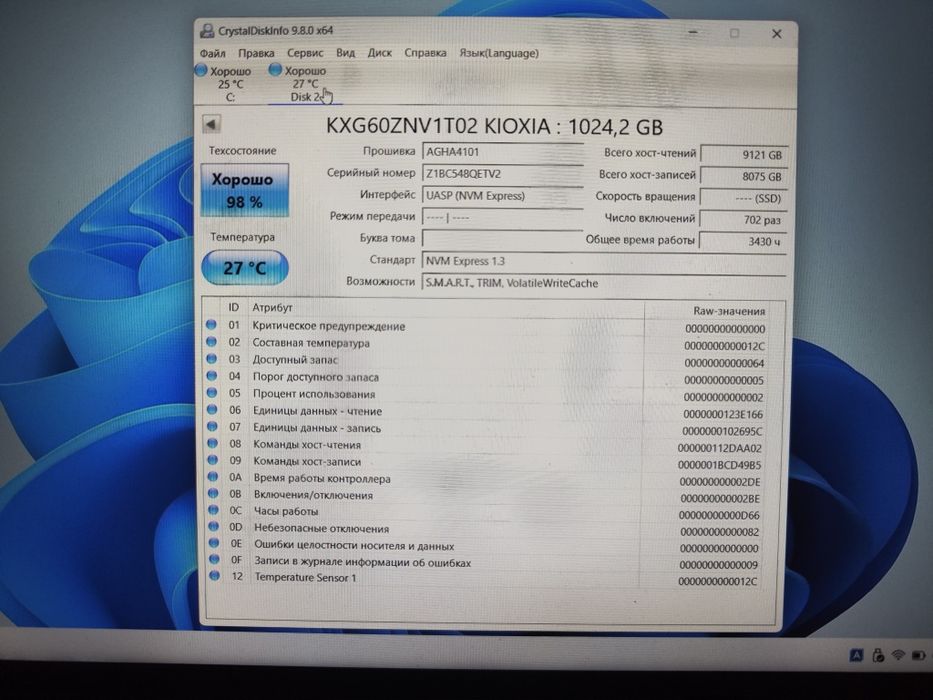Click status icon for 05 Процент использования
933x700 pixels.
(x=212, y=392)
